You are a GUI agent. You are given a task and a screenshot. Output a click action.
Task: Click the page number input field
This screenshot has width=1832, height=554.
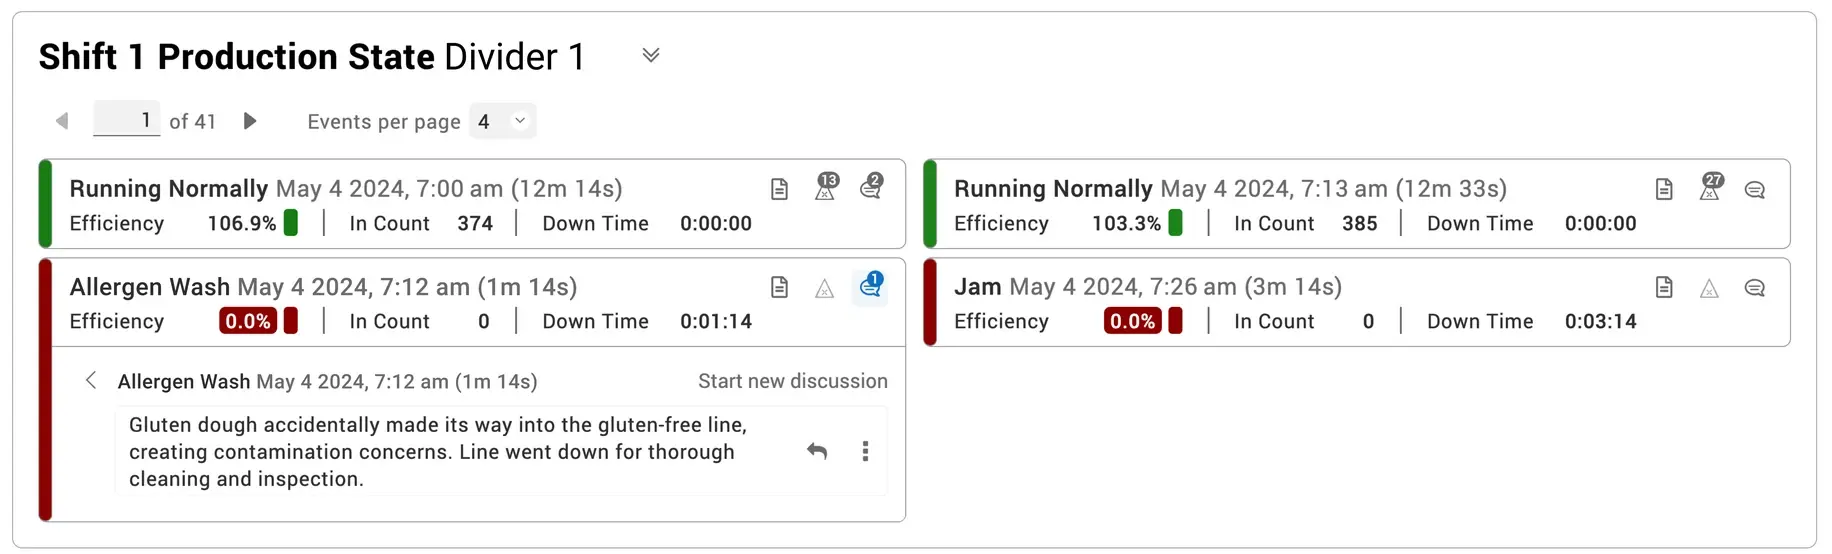pyautogui.click(x=126, y=120)
